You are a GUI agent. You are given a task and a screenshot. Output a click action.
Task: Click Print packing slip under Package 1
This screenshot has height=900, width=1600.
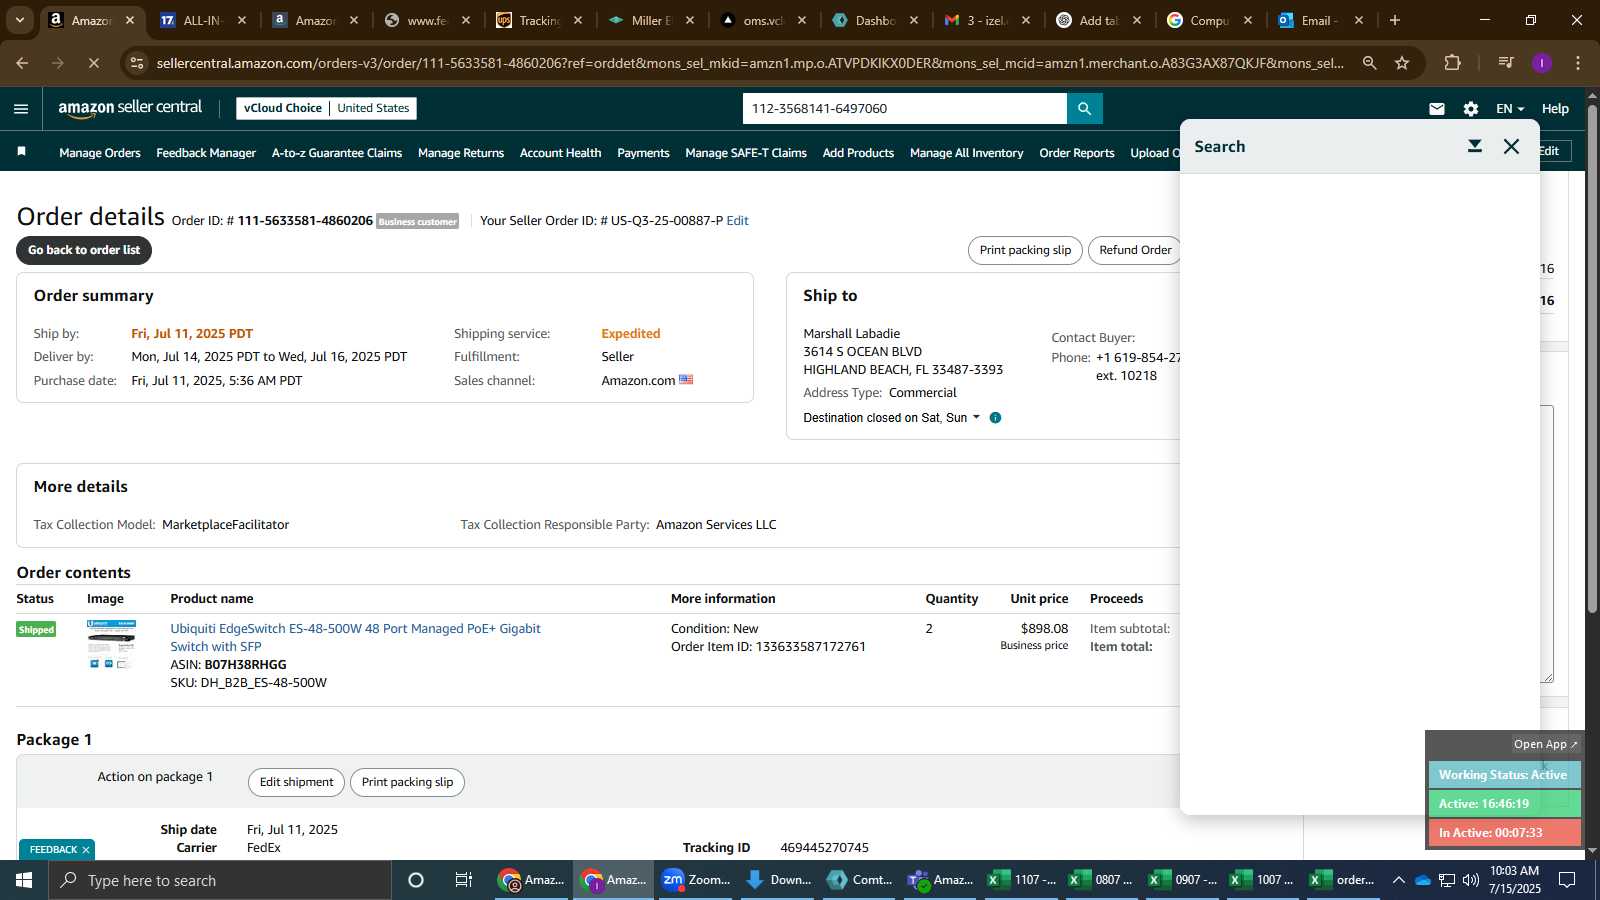tap(407, 782)
